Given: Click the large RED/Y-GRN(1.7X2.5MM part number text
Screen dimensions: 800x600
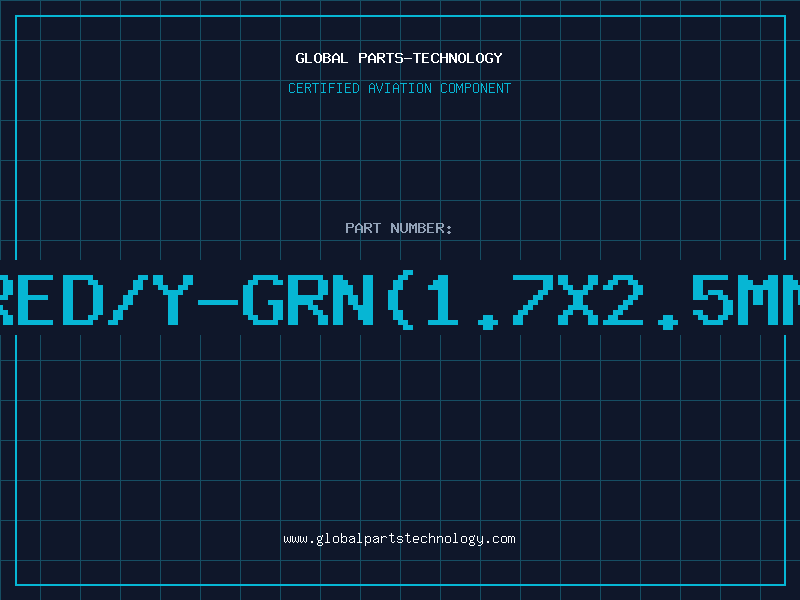Looking at the screenshot, I should [400, 299].
